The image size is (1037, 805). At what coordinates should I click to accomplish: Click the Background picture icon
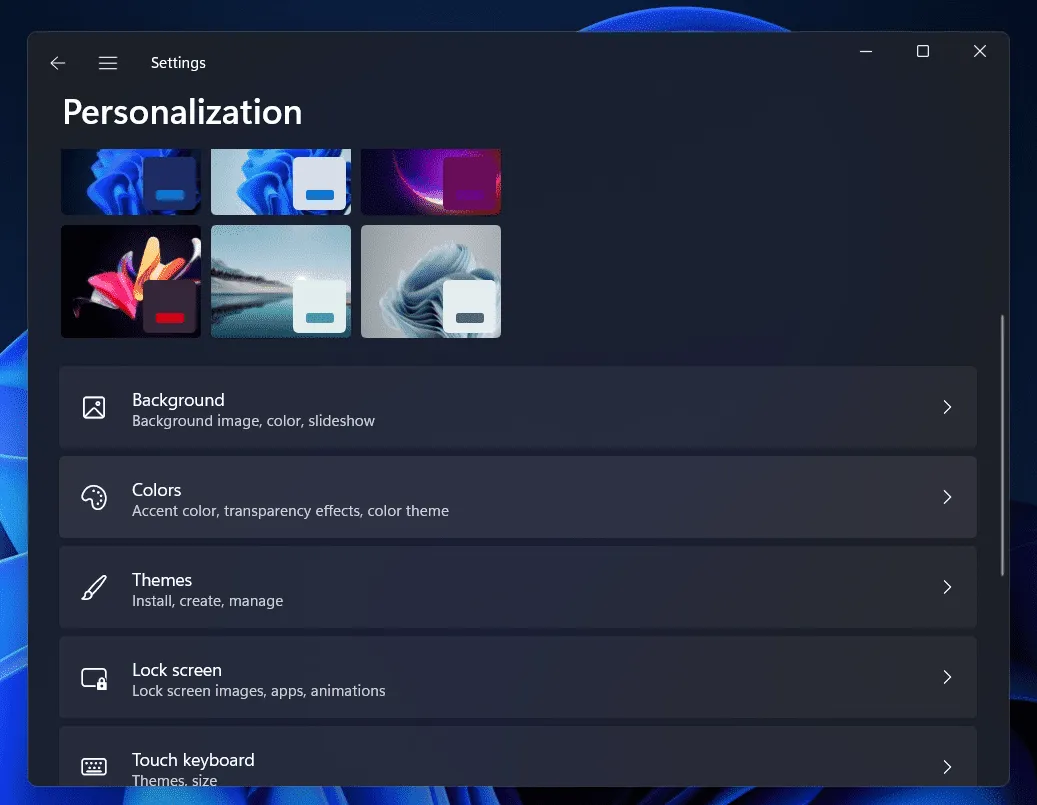pyautogui.click(x=94, y=407)
